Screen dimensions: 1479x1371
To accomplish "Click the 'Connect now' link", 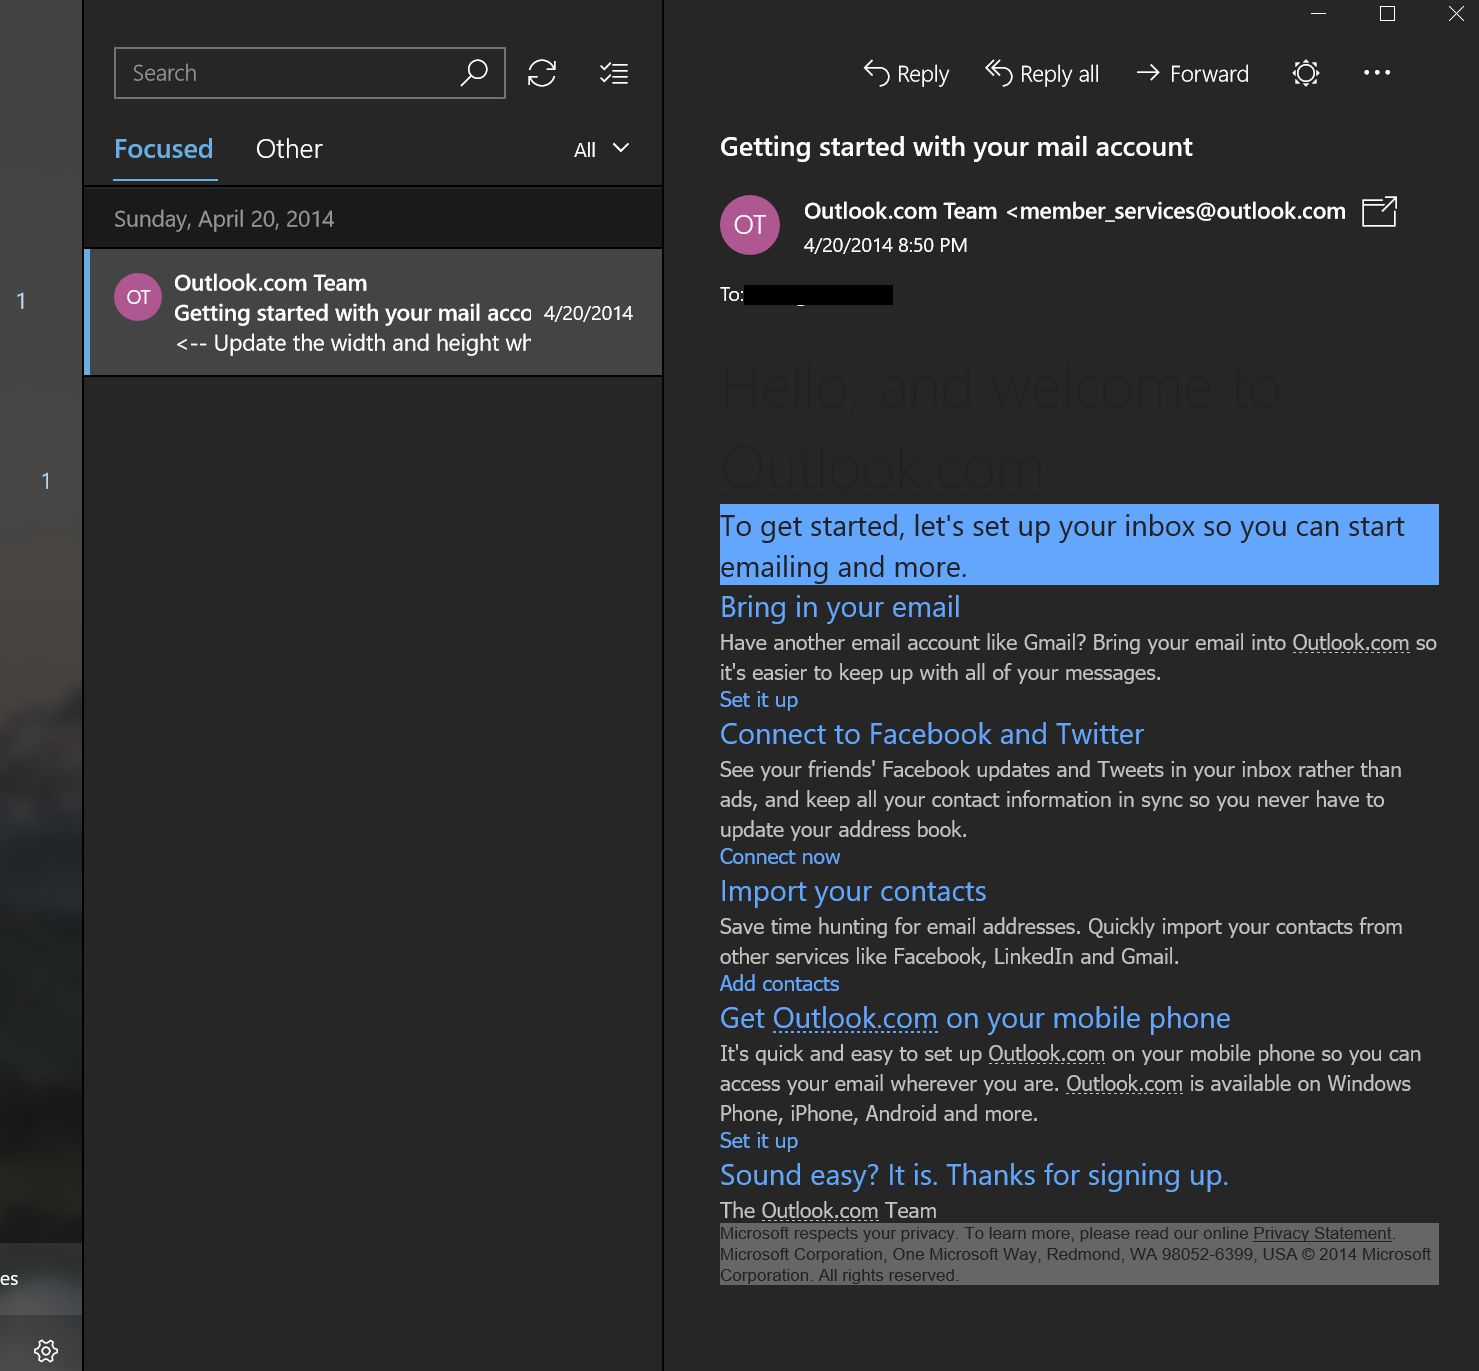I will [x=780, y=857].
